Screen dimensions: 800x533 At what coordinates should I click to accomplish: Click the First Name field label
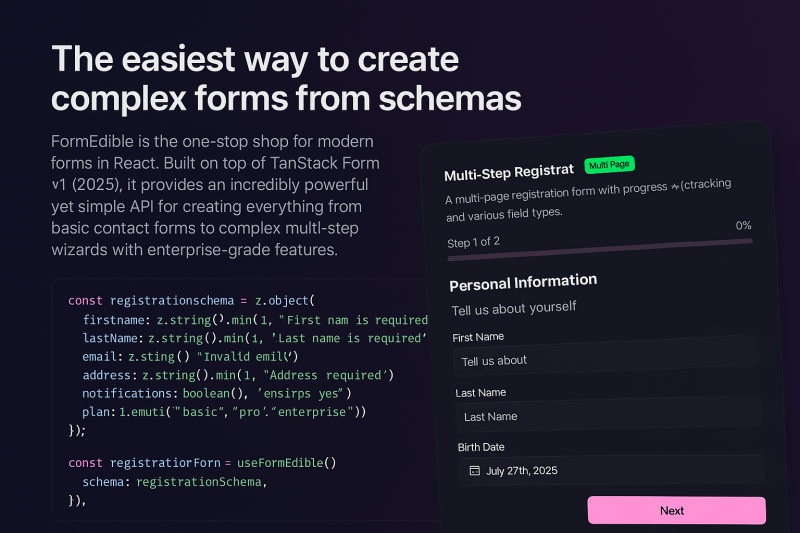click(478, 337)
